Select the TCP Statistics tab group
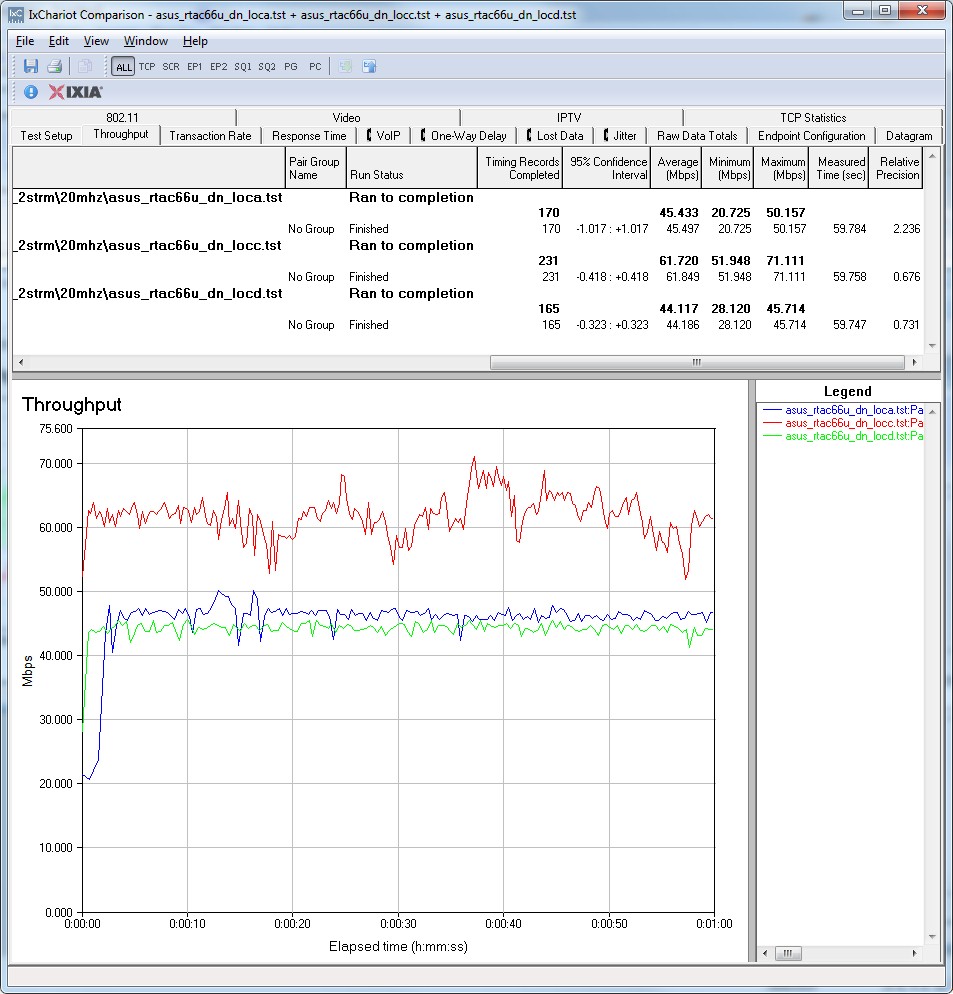This screenshot has width=953, height=994. click(813, 117)
